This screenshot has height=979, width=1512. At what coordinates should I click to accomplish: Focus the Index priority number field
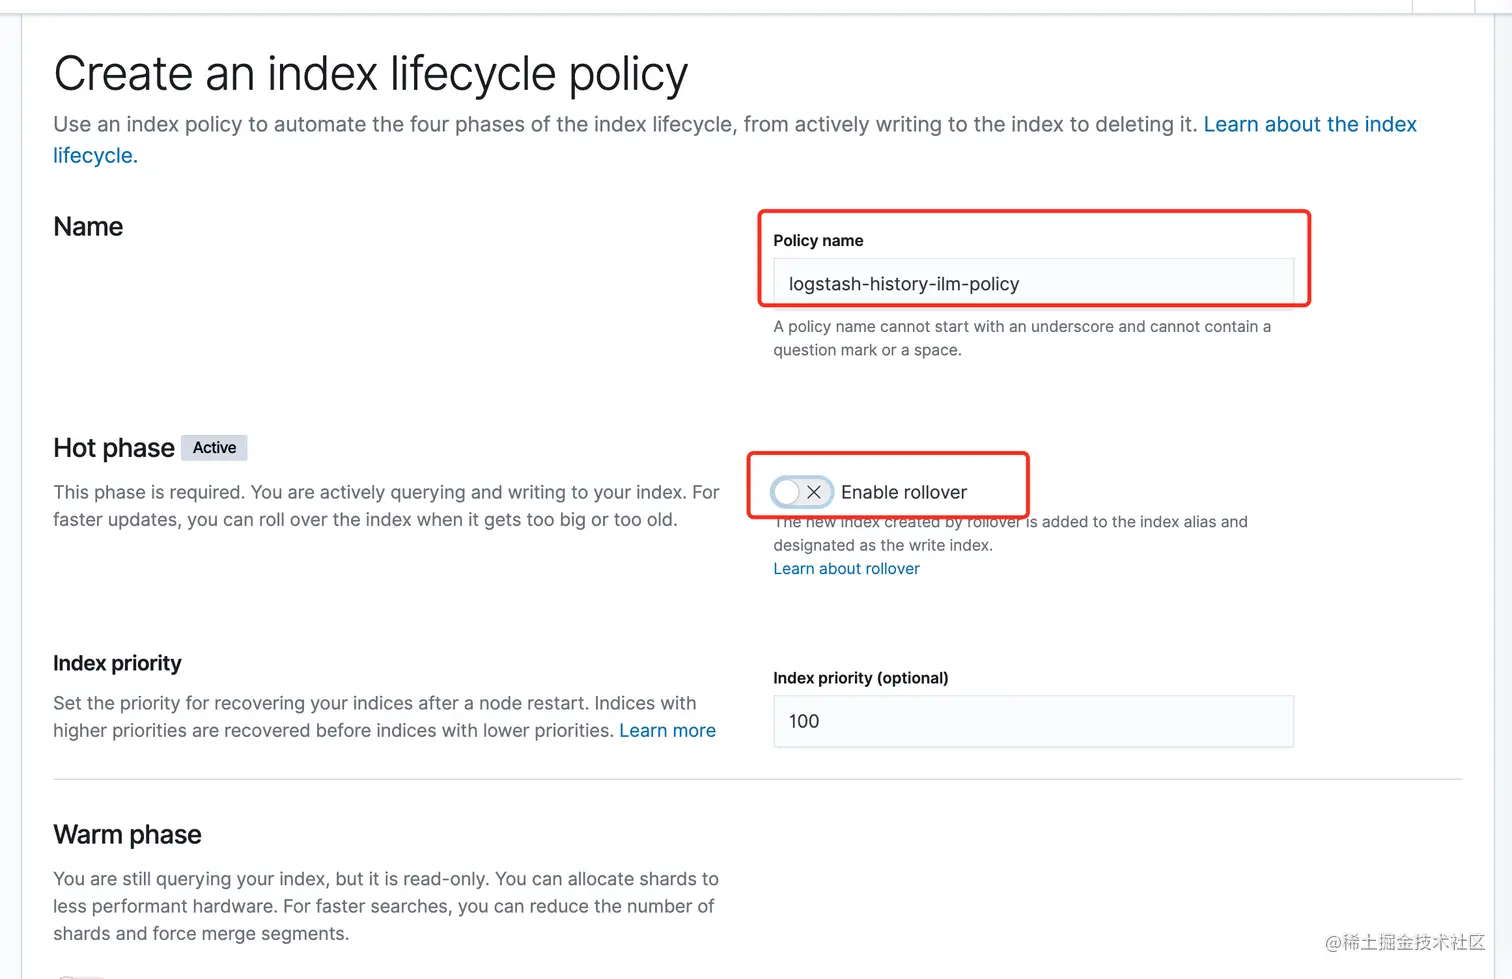pos(1032,721)
